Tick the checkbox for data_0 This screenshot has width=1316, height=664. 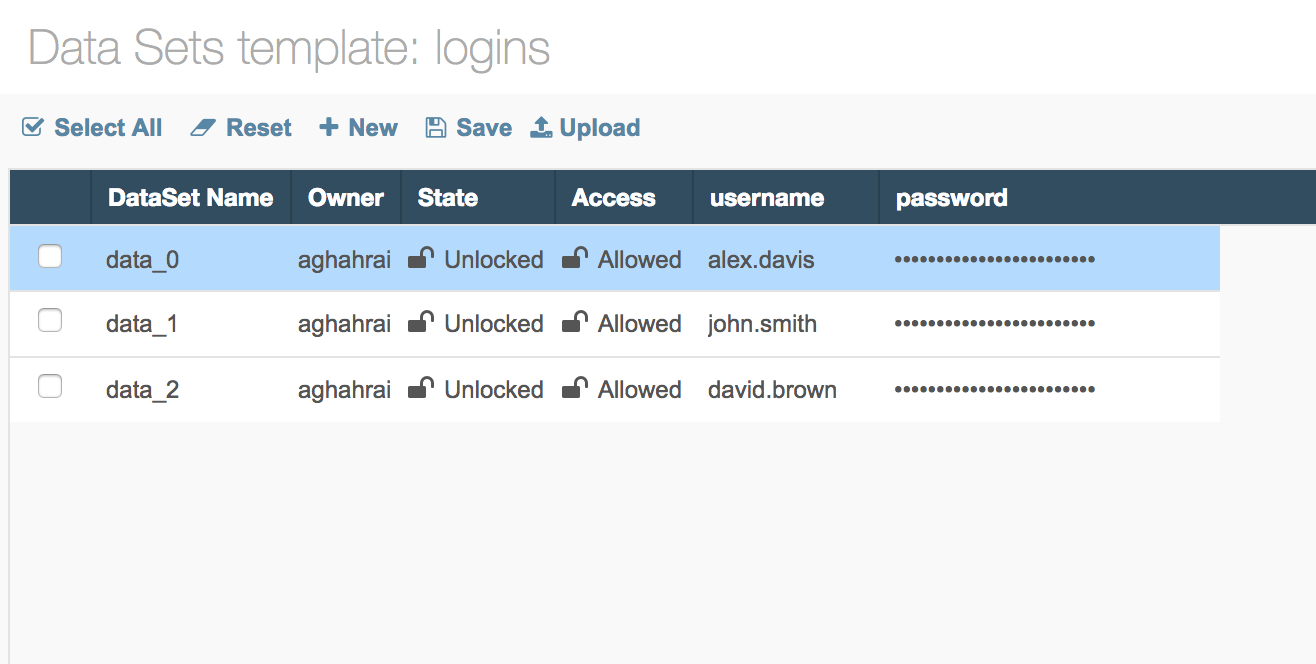pos(50,257)
